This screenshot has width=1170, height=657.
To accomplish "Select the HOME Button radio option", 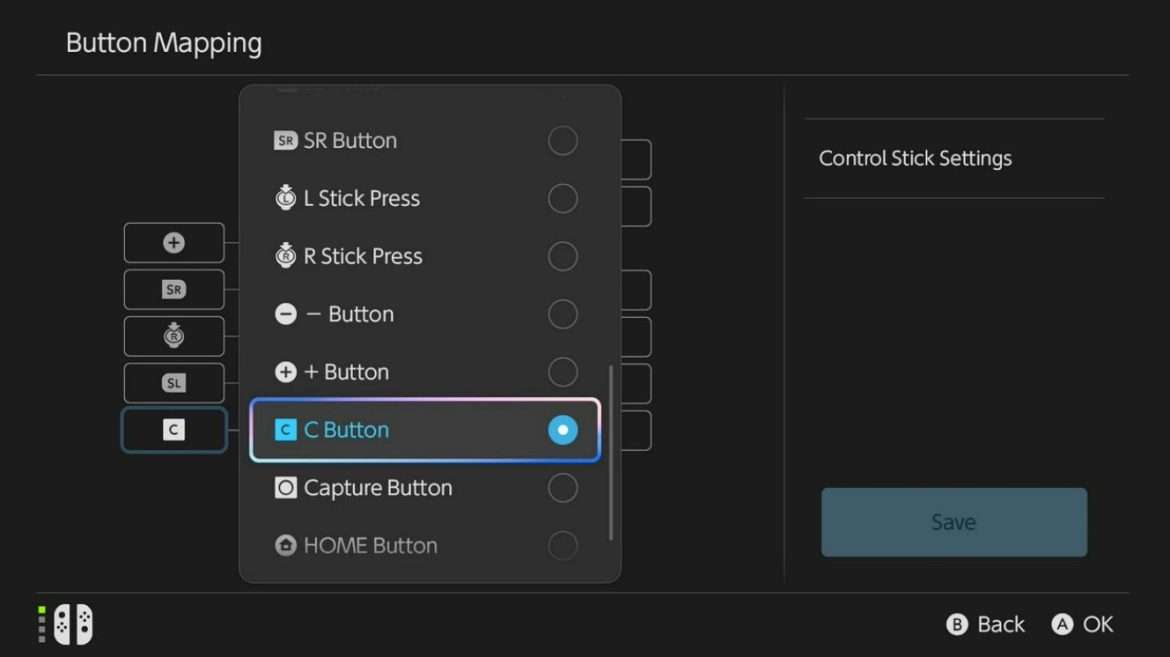I will 562,546.
